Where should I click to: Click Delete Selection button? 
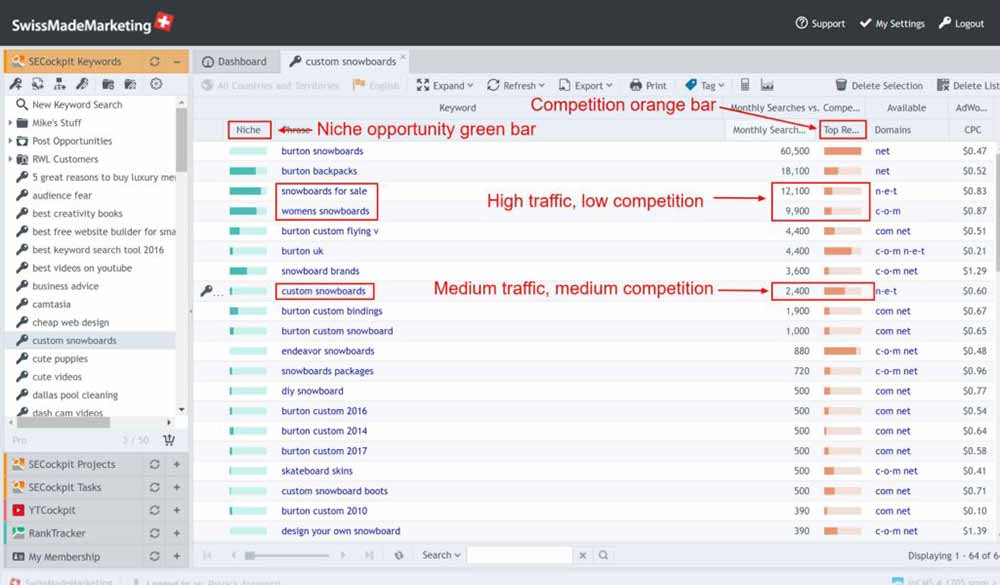click(x=879, y=85)
